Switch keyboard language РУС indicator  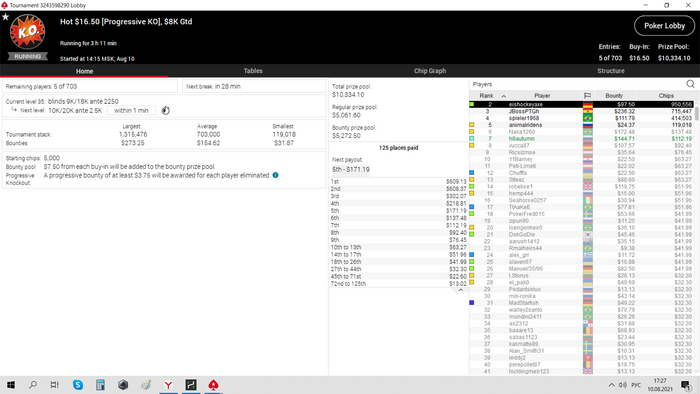(636, 385)
